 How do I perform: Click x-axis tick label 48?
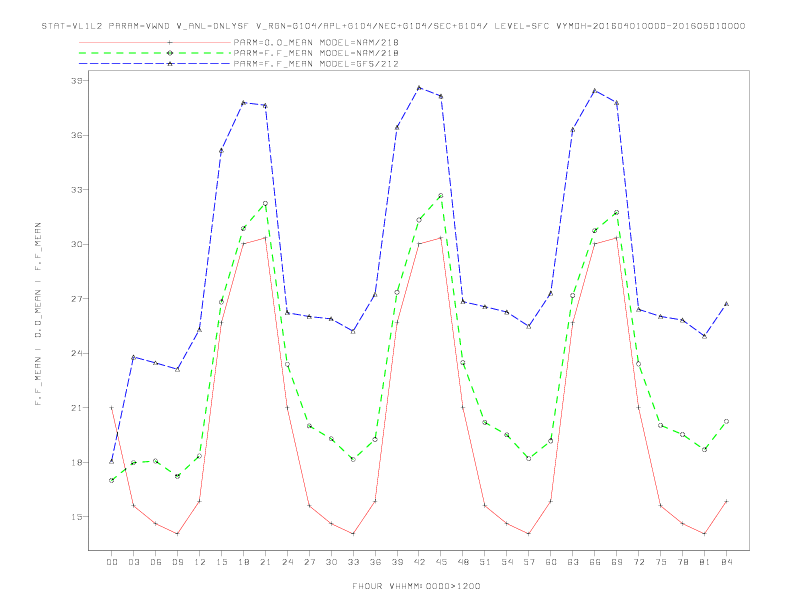point(463,562)
